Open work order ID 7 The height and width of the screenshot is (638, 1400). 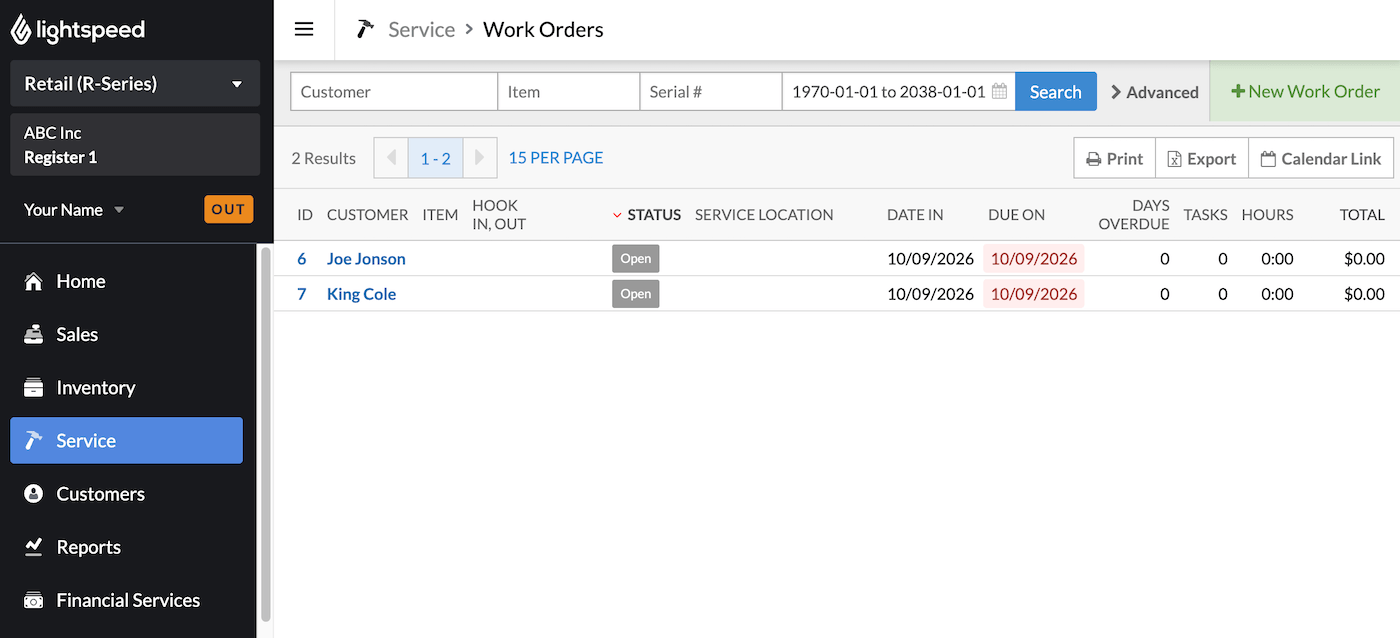(302, 294)
